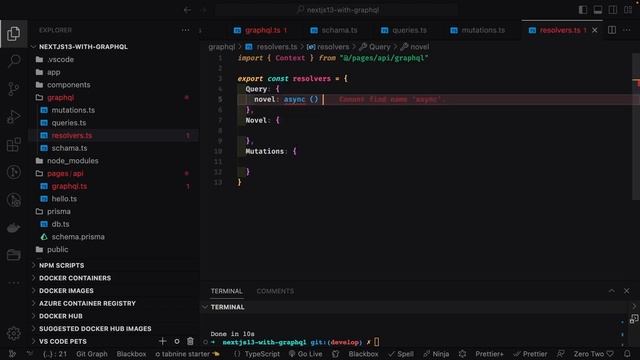The width and height of the screenshot is (640, 360).
Task: Collapse the NEXTJS13-WITH-GRAPHQL root folder
Action: 83,47
